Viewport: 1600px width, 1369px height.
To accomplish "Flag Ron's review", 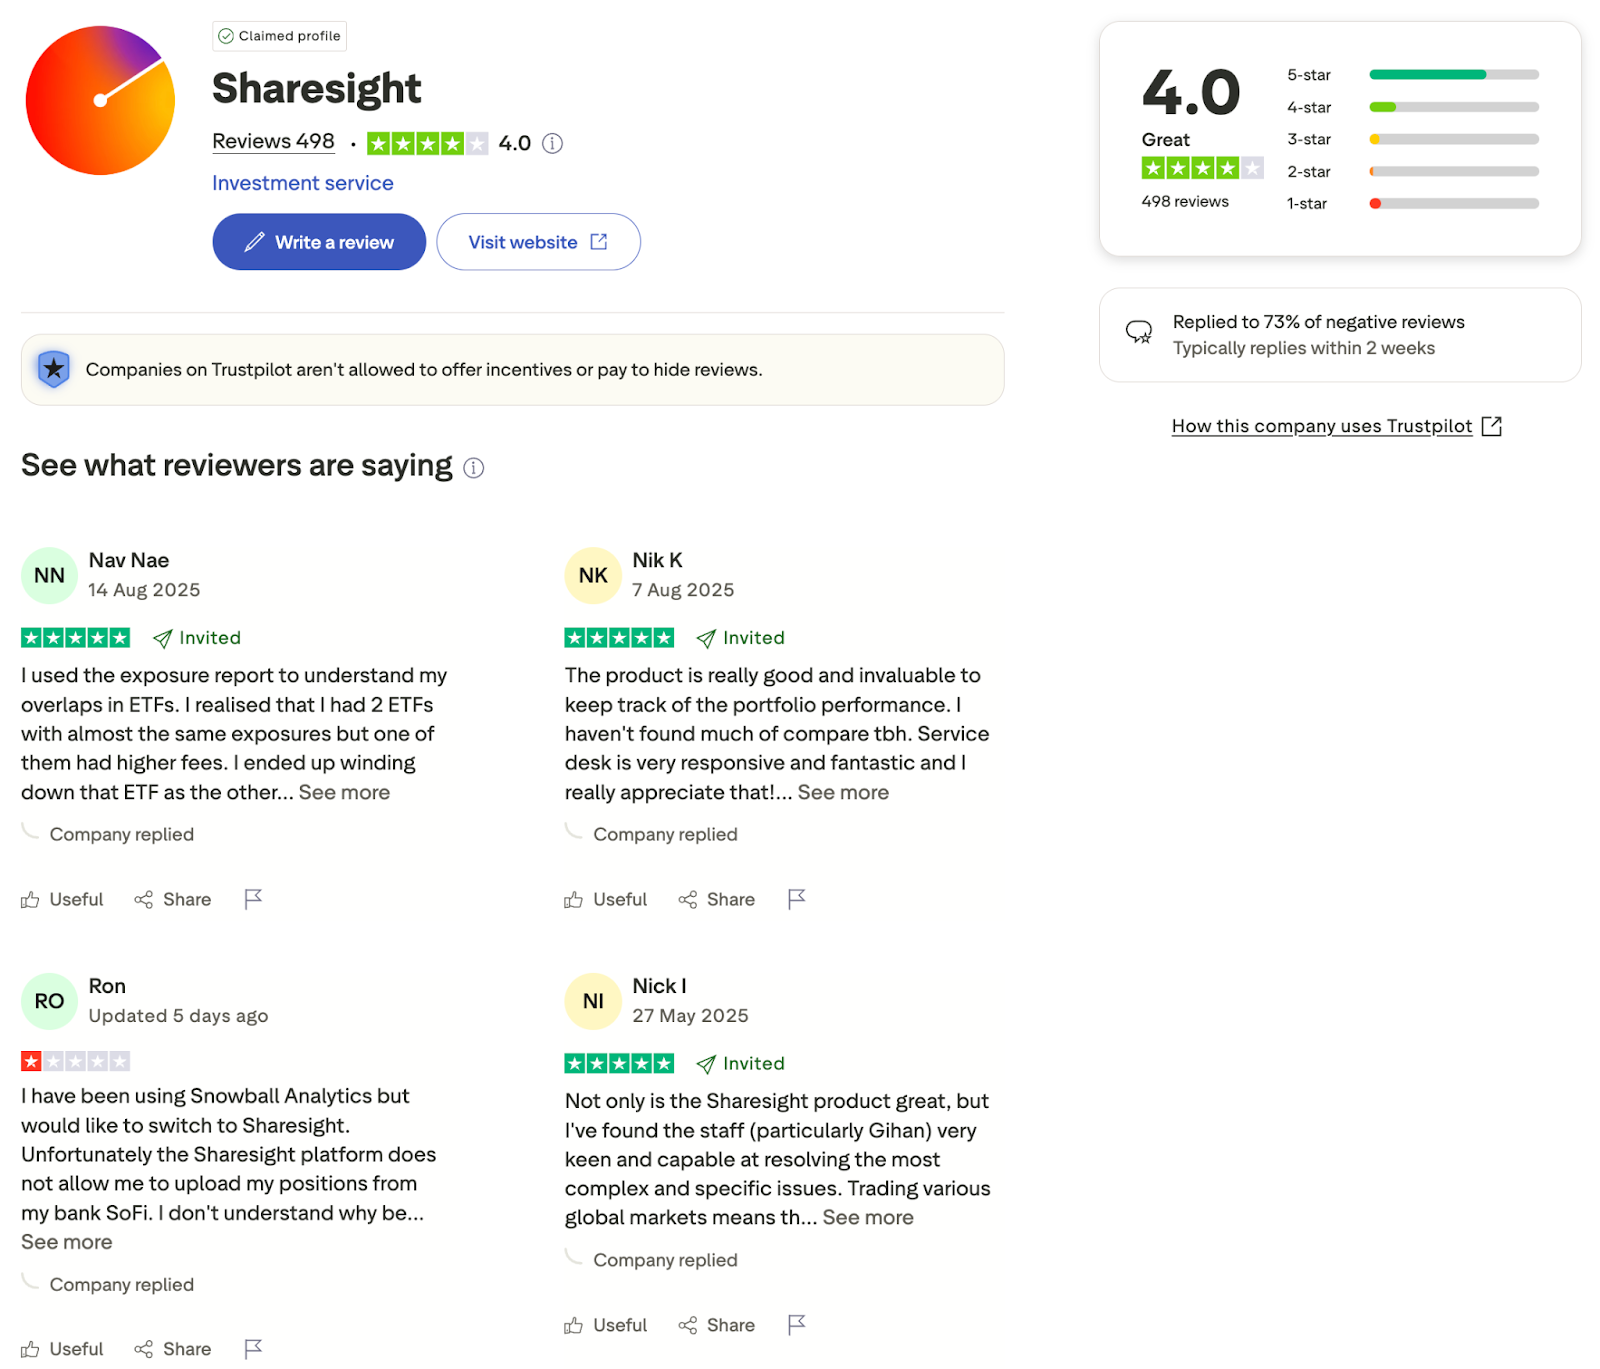I will pyautogui.click(x=253, y=1349).
